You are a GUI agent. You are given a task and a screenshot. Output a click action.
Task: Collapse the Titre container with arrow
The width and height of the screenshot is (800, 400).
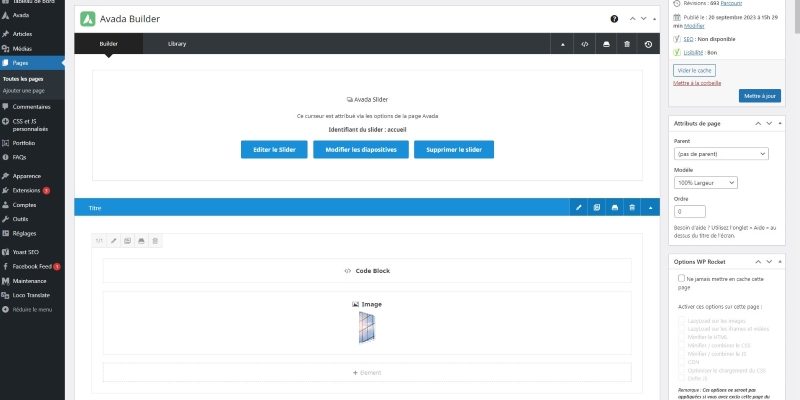pos(650,208)
